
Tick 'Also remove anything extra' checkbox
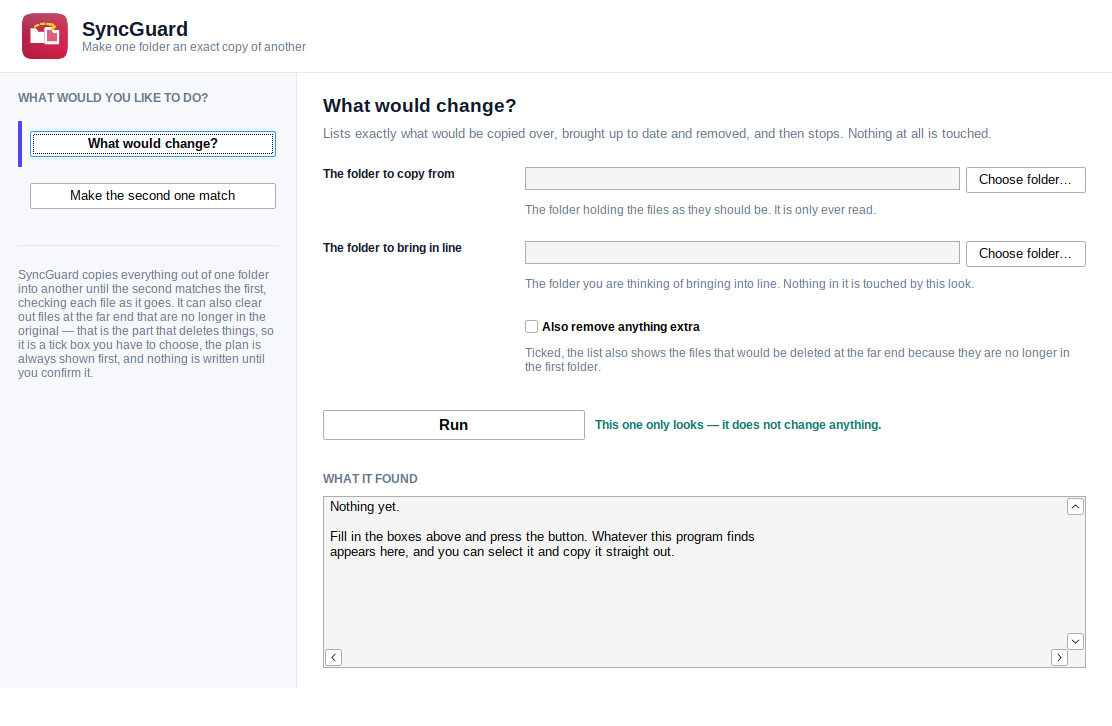531,327
